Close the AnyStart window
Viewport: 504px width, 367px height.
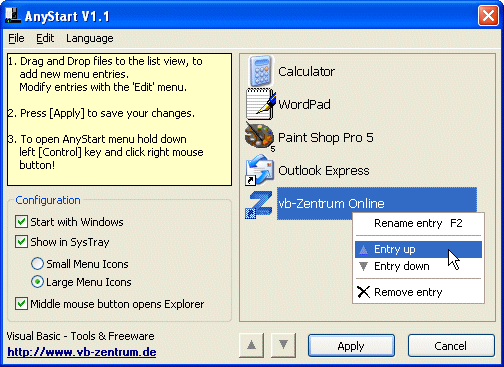tap(488, 15)
